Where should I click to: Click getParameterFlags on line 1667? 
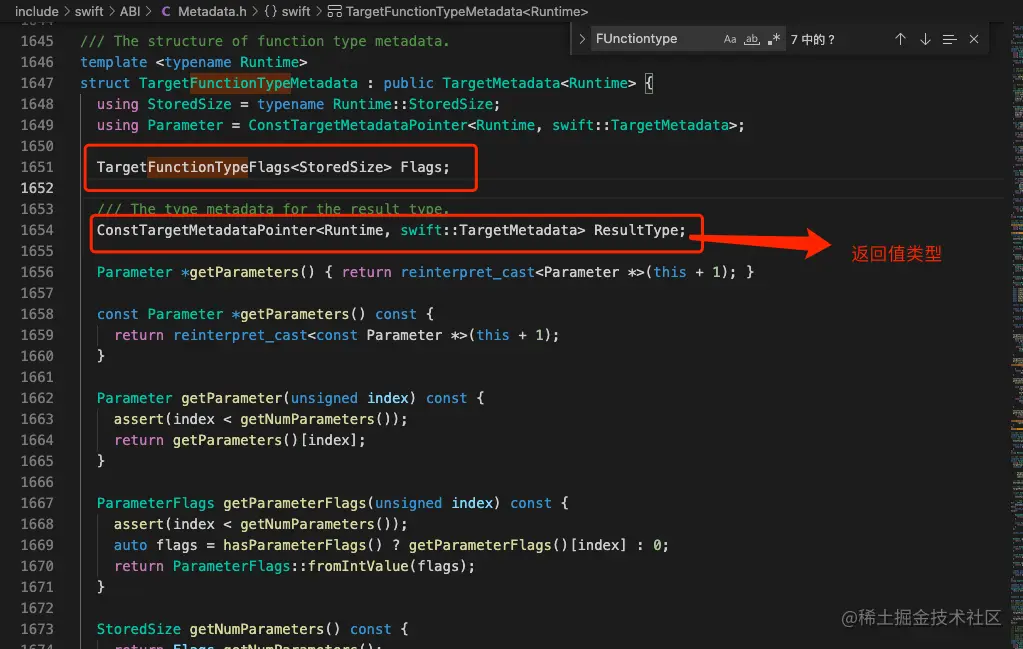point(294,503)
